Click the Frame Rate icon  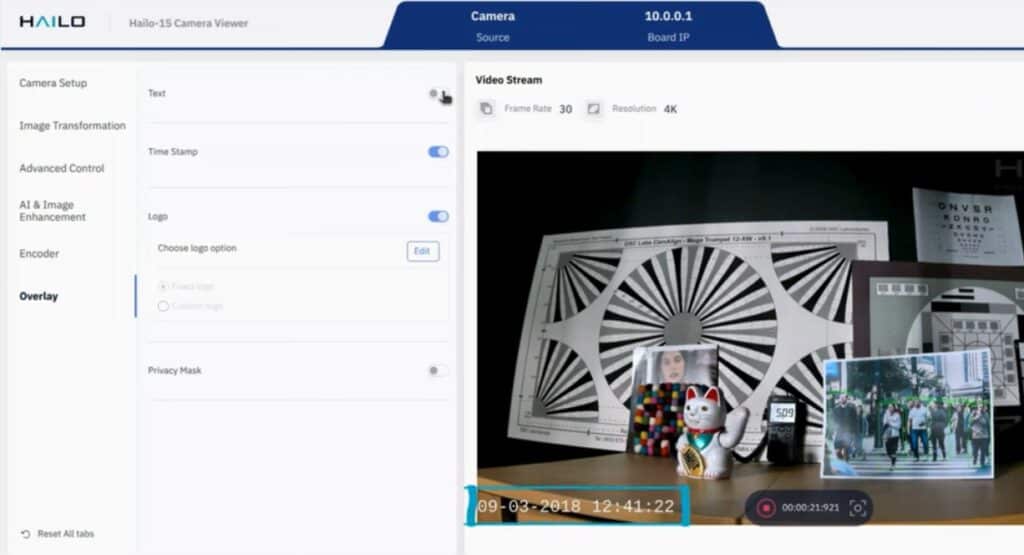coord(487,108)
